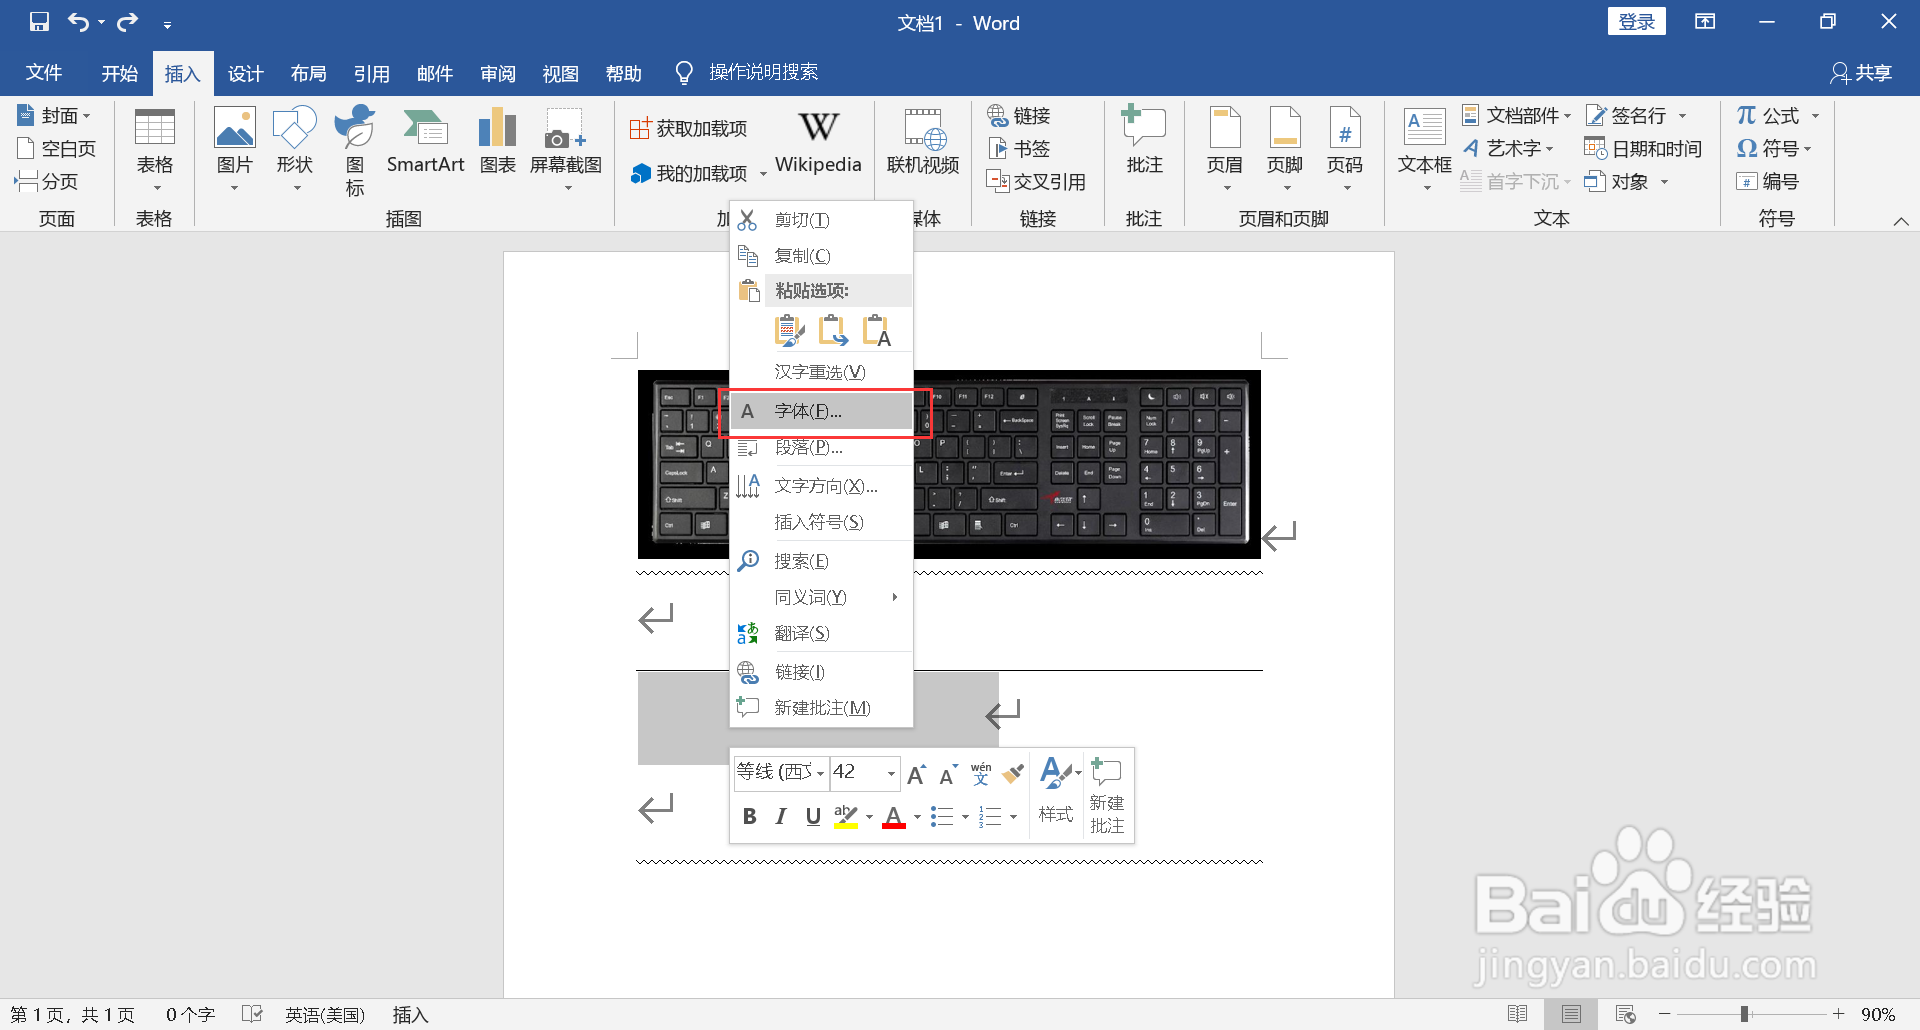Screen dimensions: 1920x1030
Task: Open the font size dropdown showing 42
Action: [891, 773]
